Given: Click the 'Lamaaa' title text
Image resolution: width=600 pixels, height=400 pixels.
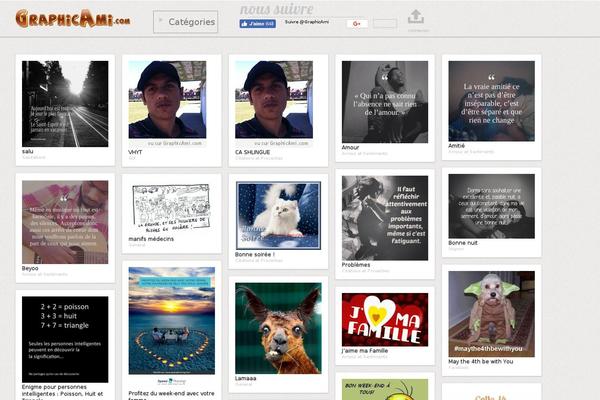Looking at the screenshot, I should pos(246,378).
